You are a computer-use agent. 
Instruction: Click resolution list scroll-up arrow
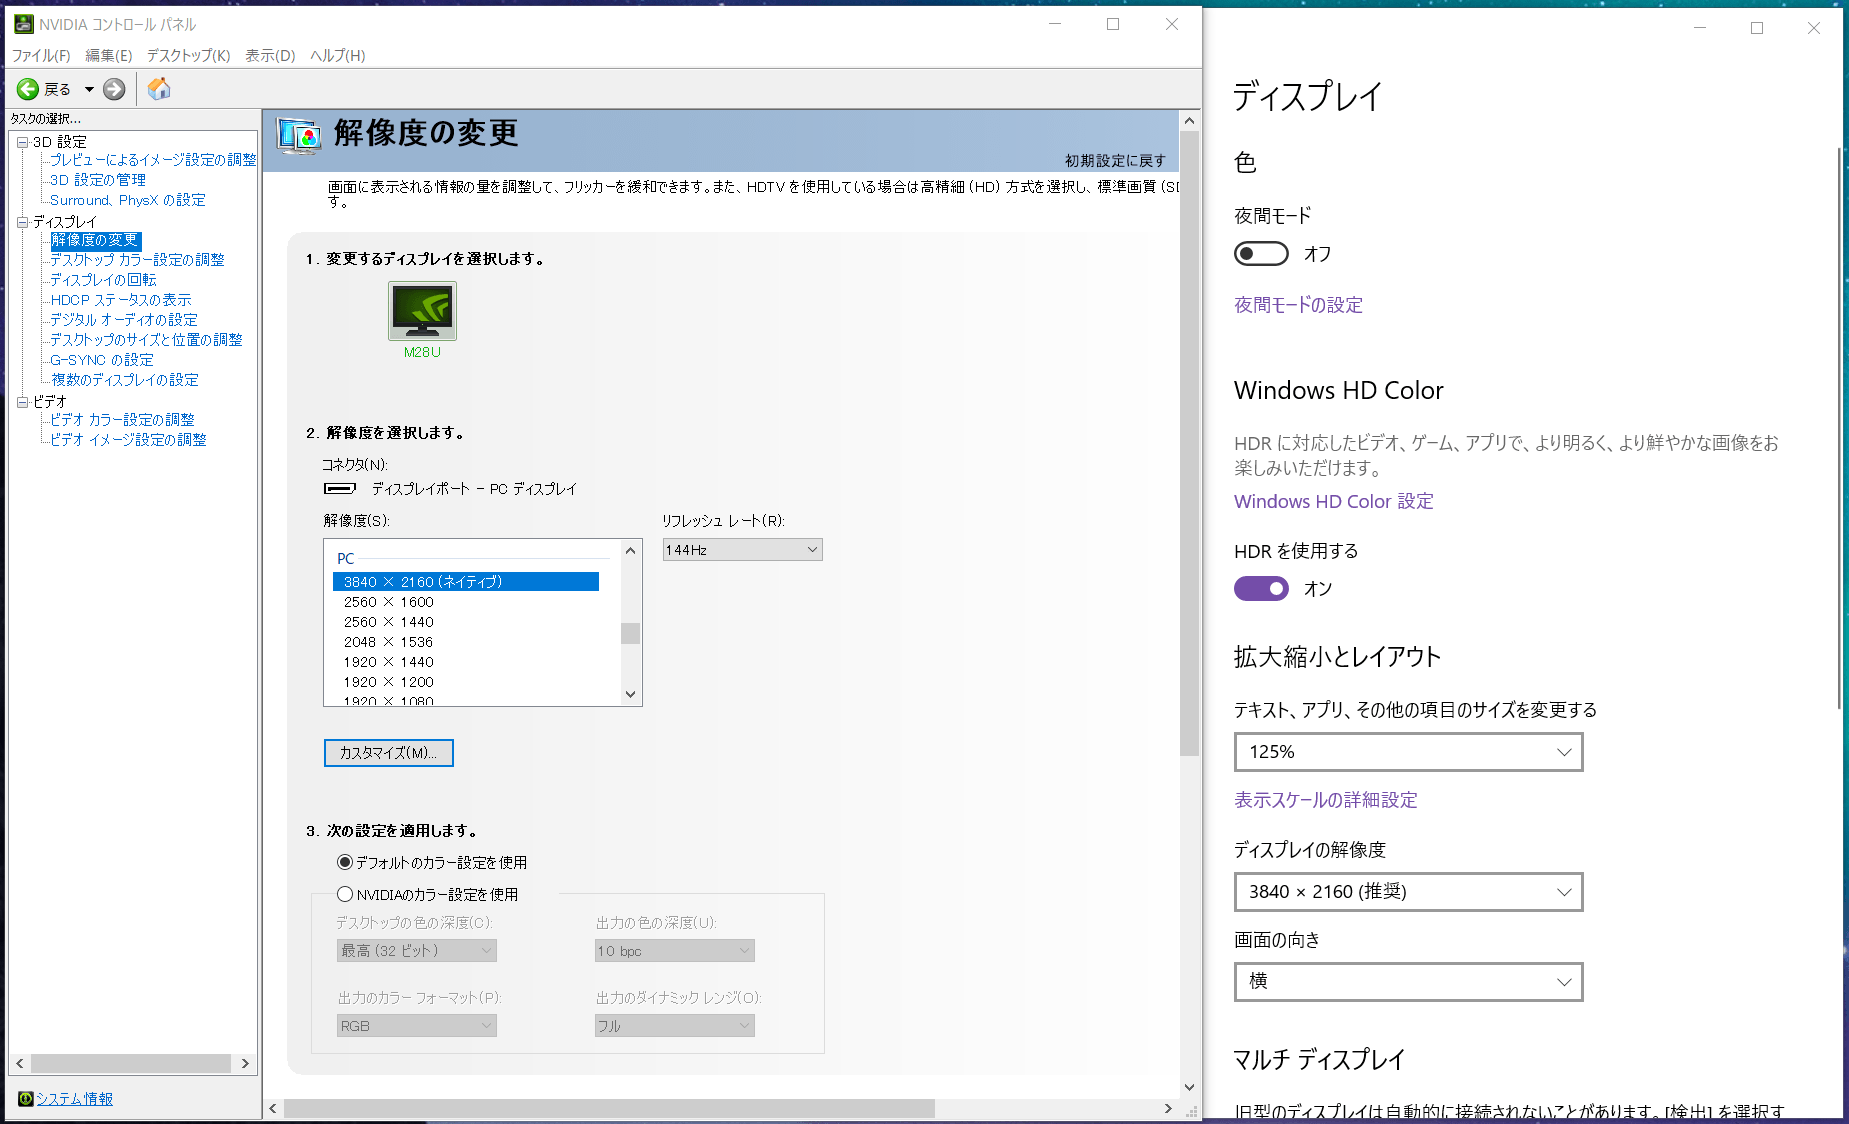tap(630, 551)
